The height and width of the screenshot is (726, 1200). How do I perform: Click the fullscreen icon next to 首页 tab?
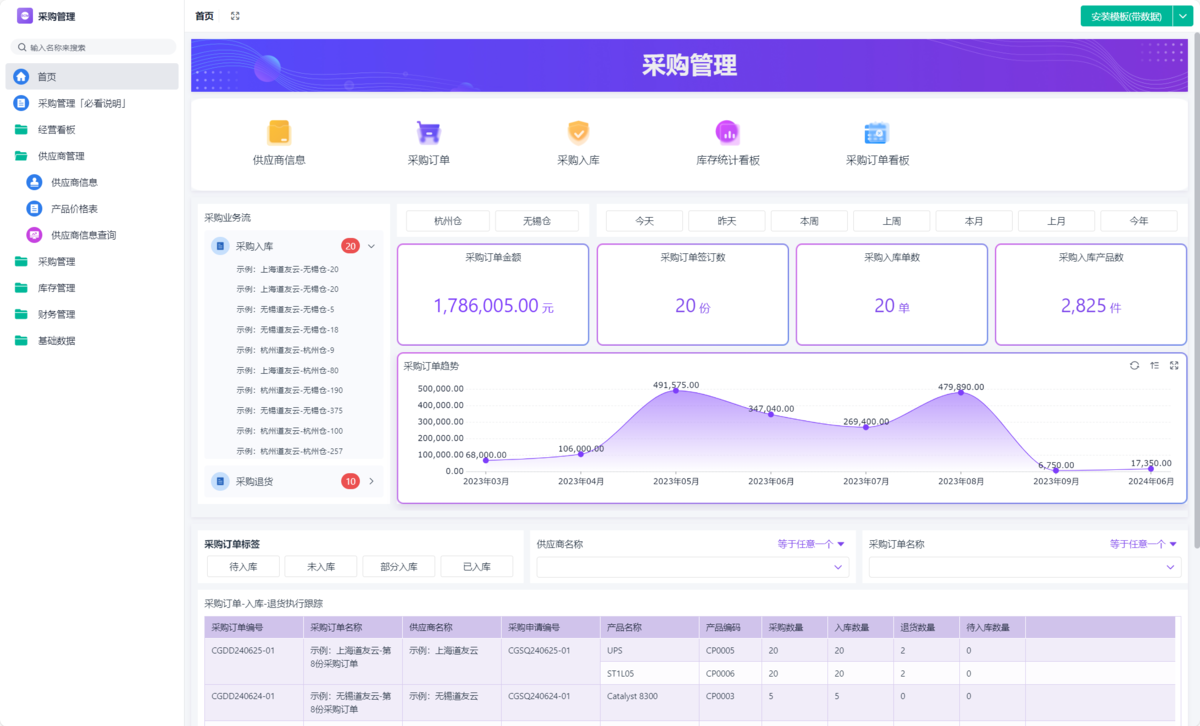point(235,16)
